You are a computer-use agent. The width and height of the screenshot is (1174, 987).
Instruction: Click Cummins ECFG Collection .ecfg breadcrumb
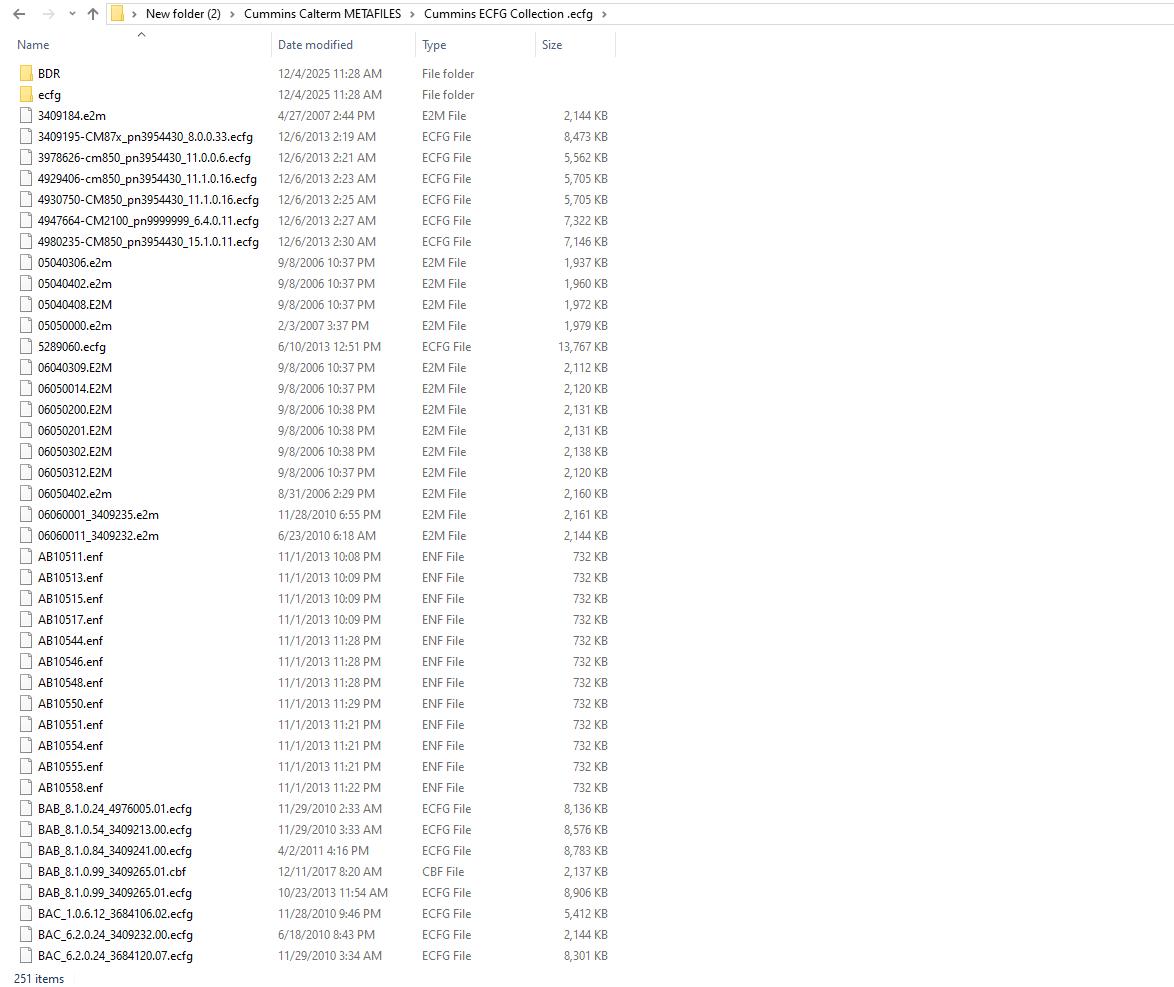click(508, 13)
